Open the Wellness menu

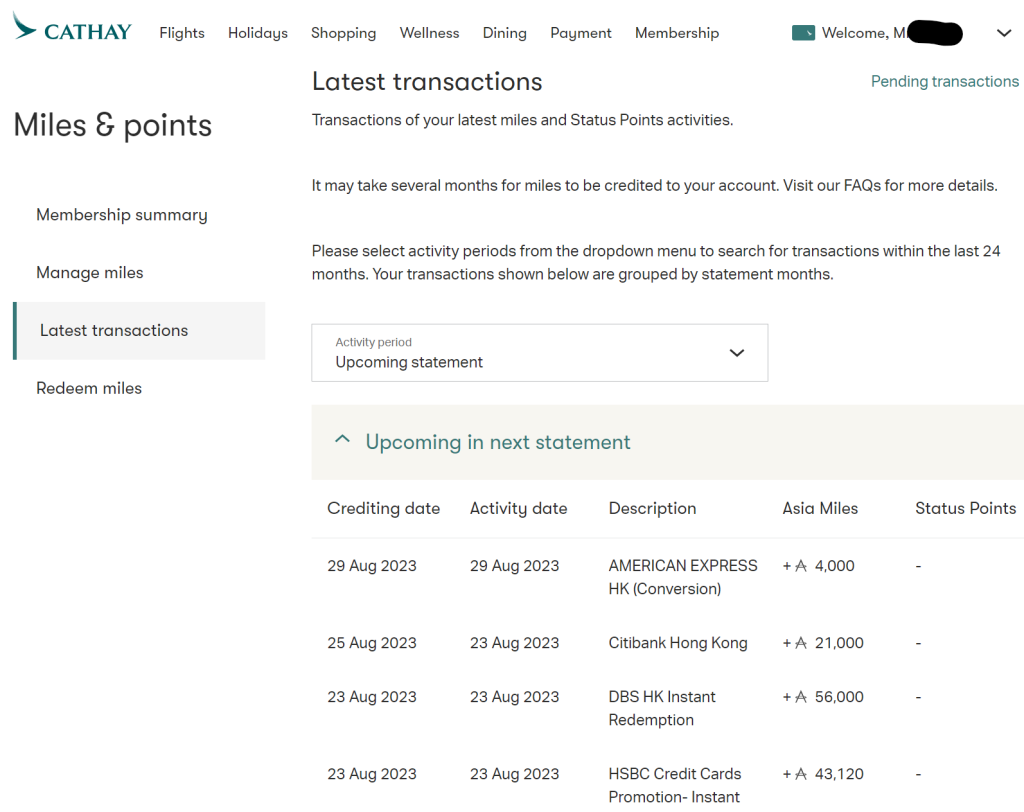click(x=429, y=33)
